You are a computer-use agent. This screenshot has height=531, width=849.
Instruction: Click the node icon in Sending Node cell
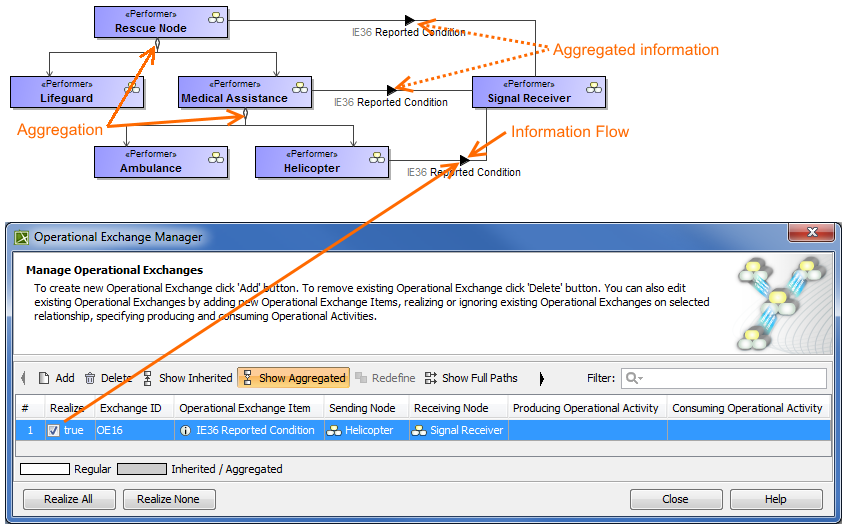pyautogui.click(x=334, y=431)
